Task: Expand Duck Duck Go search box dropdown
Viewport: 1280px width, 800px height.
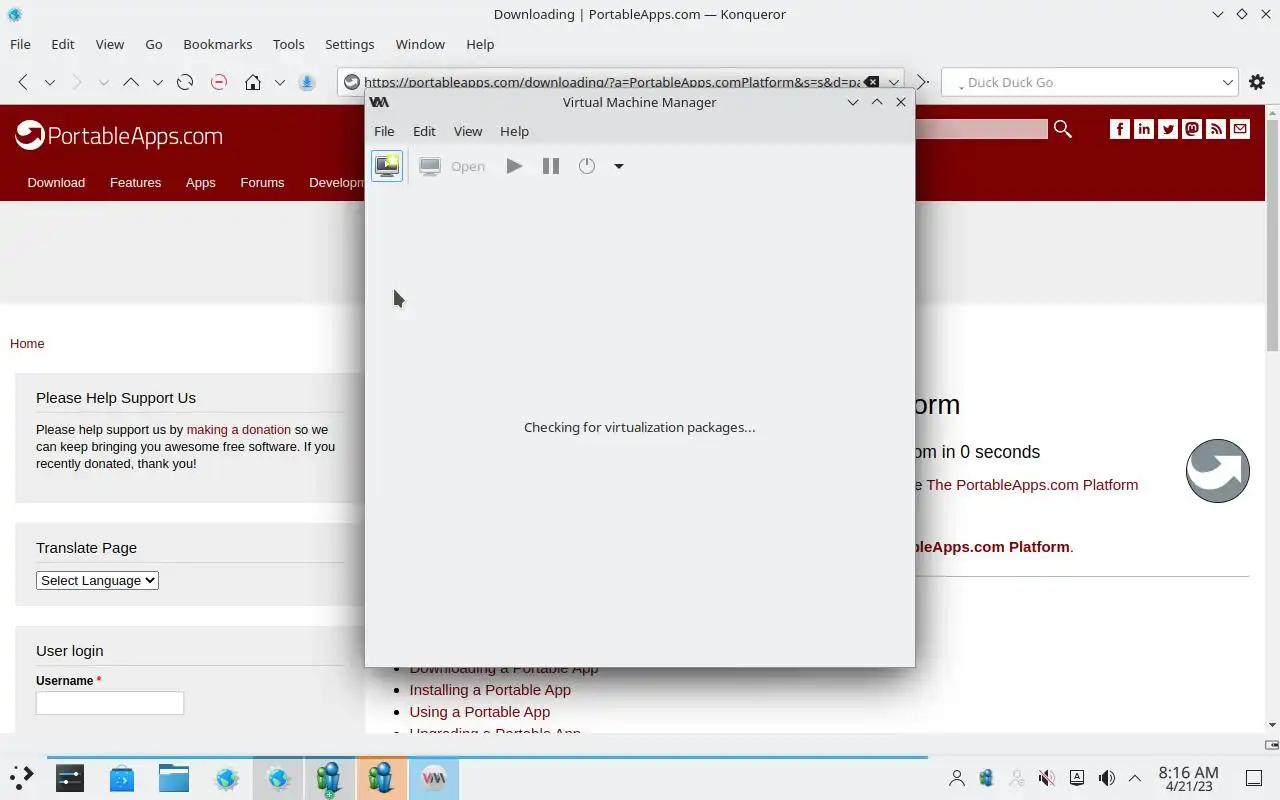Action: point(1228,82)
